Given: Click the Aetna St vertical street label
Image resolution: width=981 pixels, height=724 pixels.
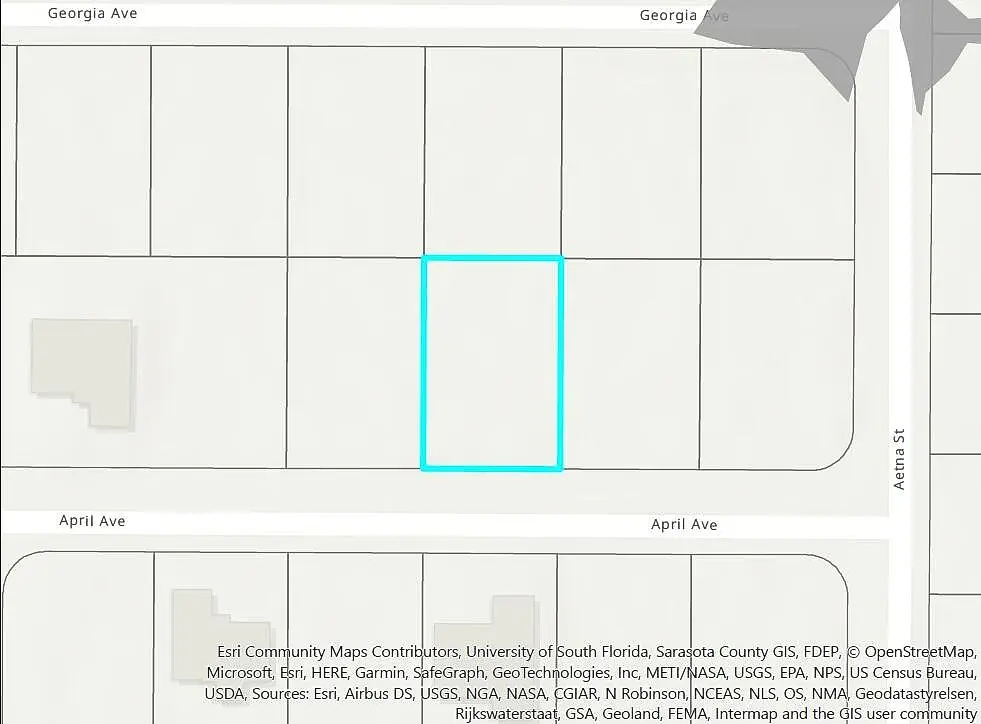Looking at the screenshot, I should pyautogui.click(x=899, y=459).
